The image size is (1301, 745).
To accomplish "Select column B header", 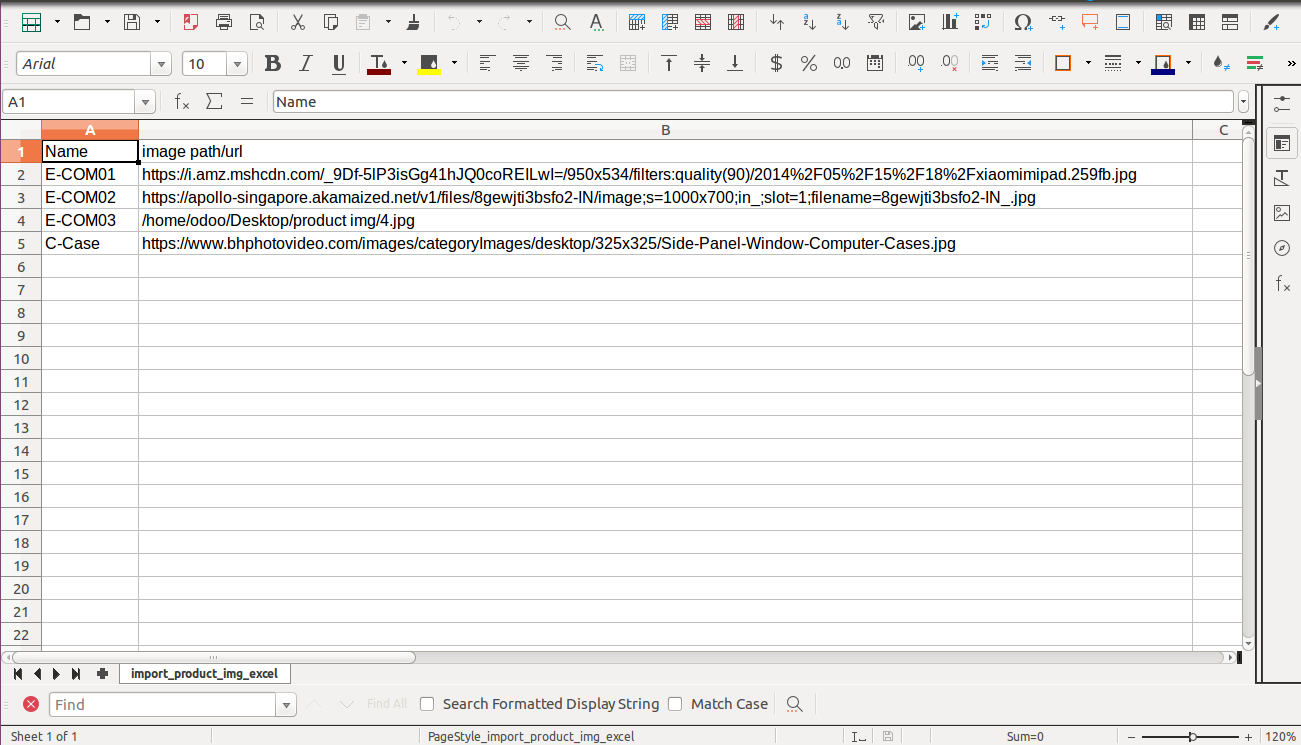I will pyautogui.click(x=665, y=130).
